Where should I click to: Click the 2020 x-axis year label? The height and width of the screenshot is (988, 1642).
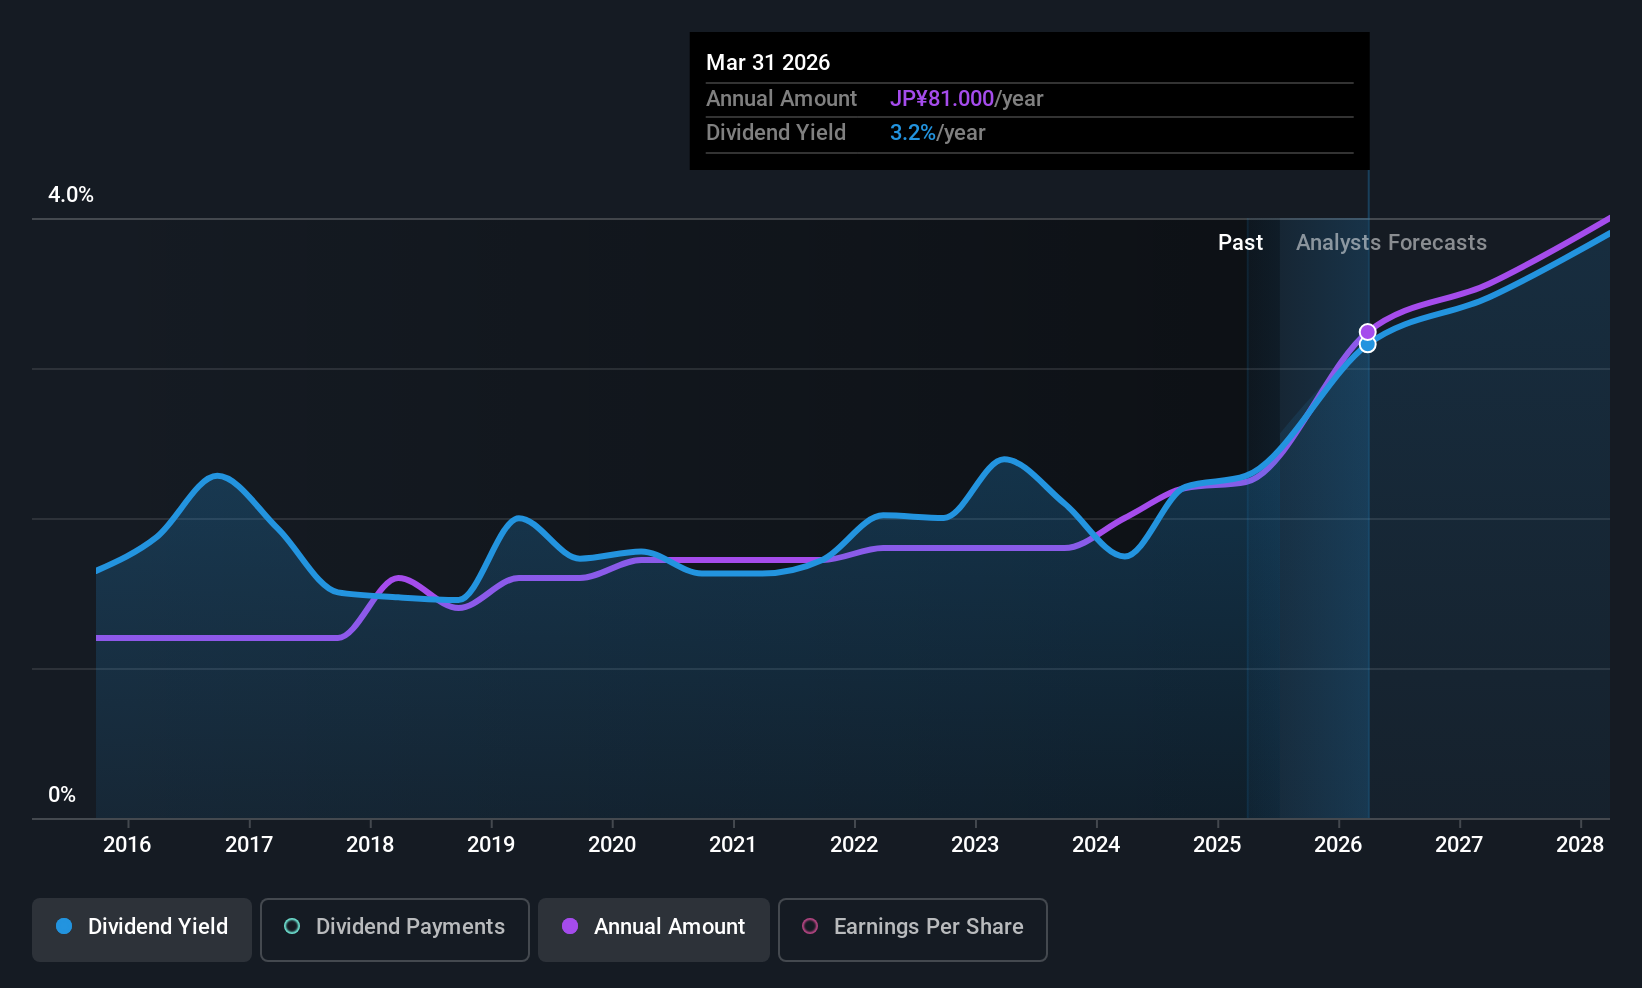coord(612,845)
